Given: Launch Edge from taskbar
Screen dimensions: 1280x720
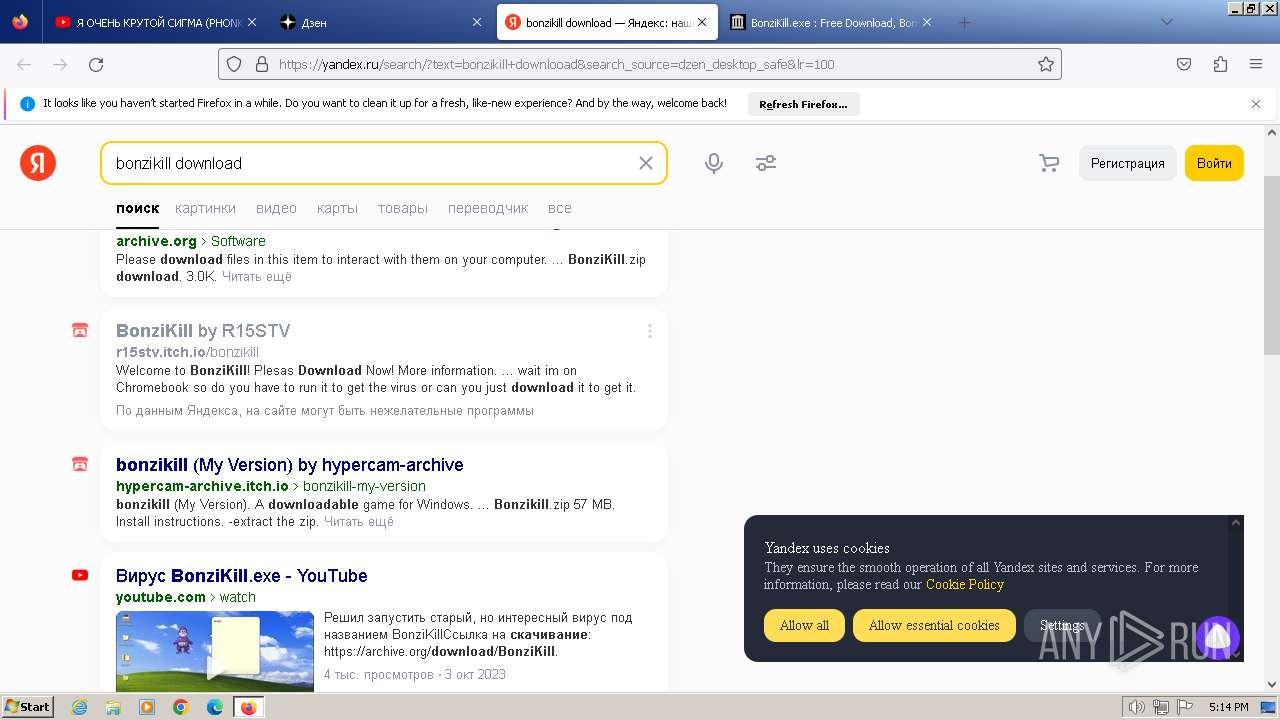Looking at the screenshot, I should coord(215,707).
